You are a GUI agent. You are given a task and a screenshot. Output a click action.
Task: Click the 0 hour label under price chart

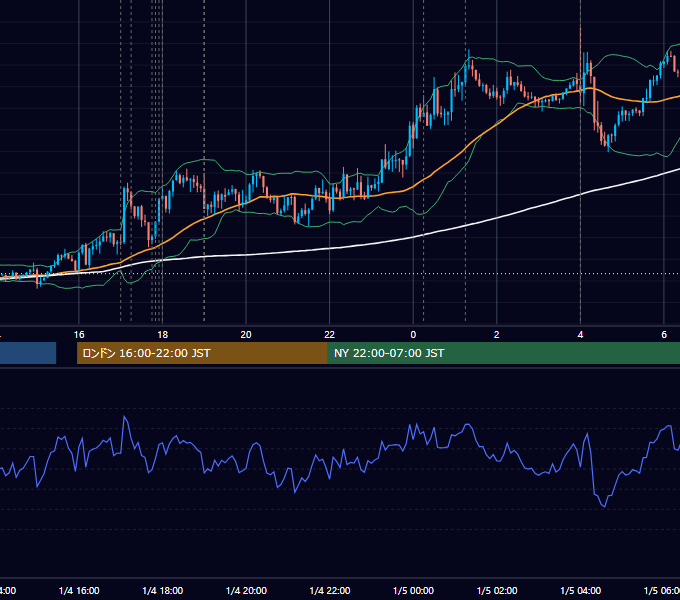point(413,335)
